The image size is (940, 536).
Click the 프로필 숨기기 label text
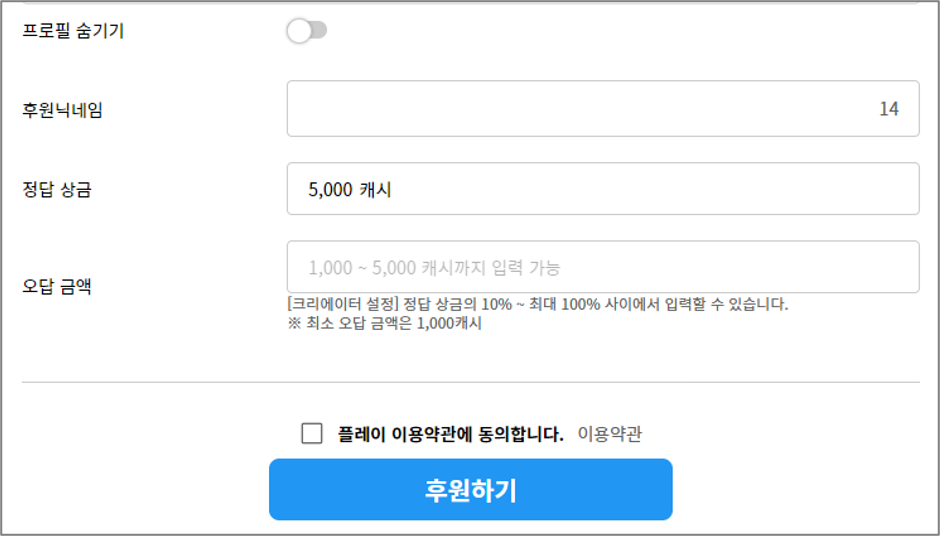tap(73, 31)
